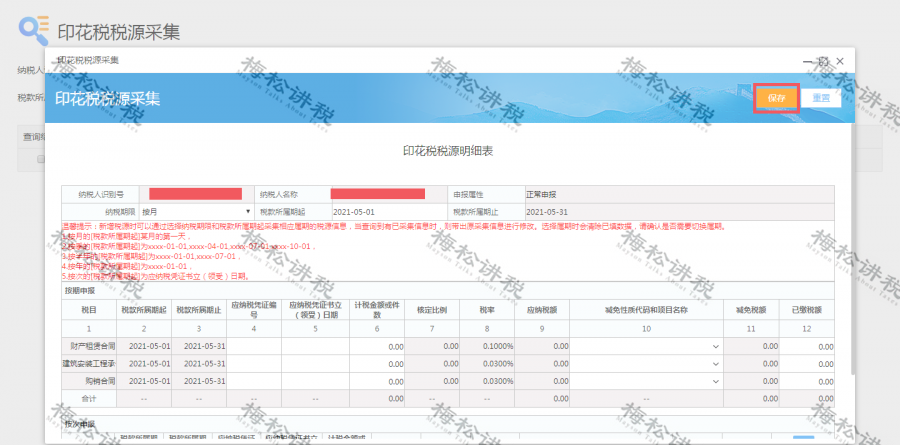Click 计税金额 cell in 建筑安装工程承 row
The height and width of the screenshot is (445, 900).
click(377, 363)
